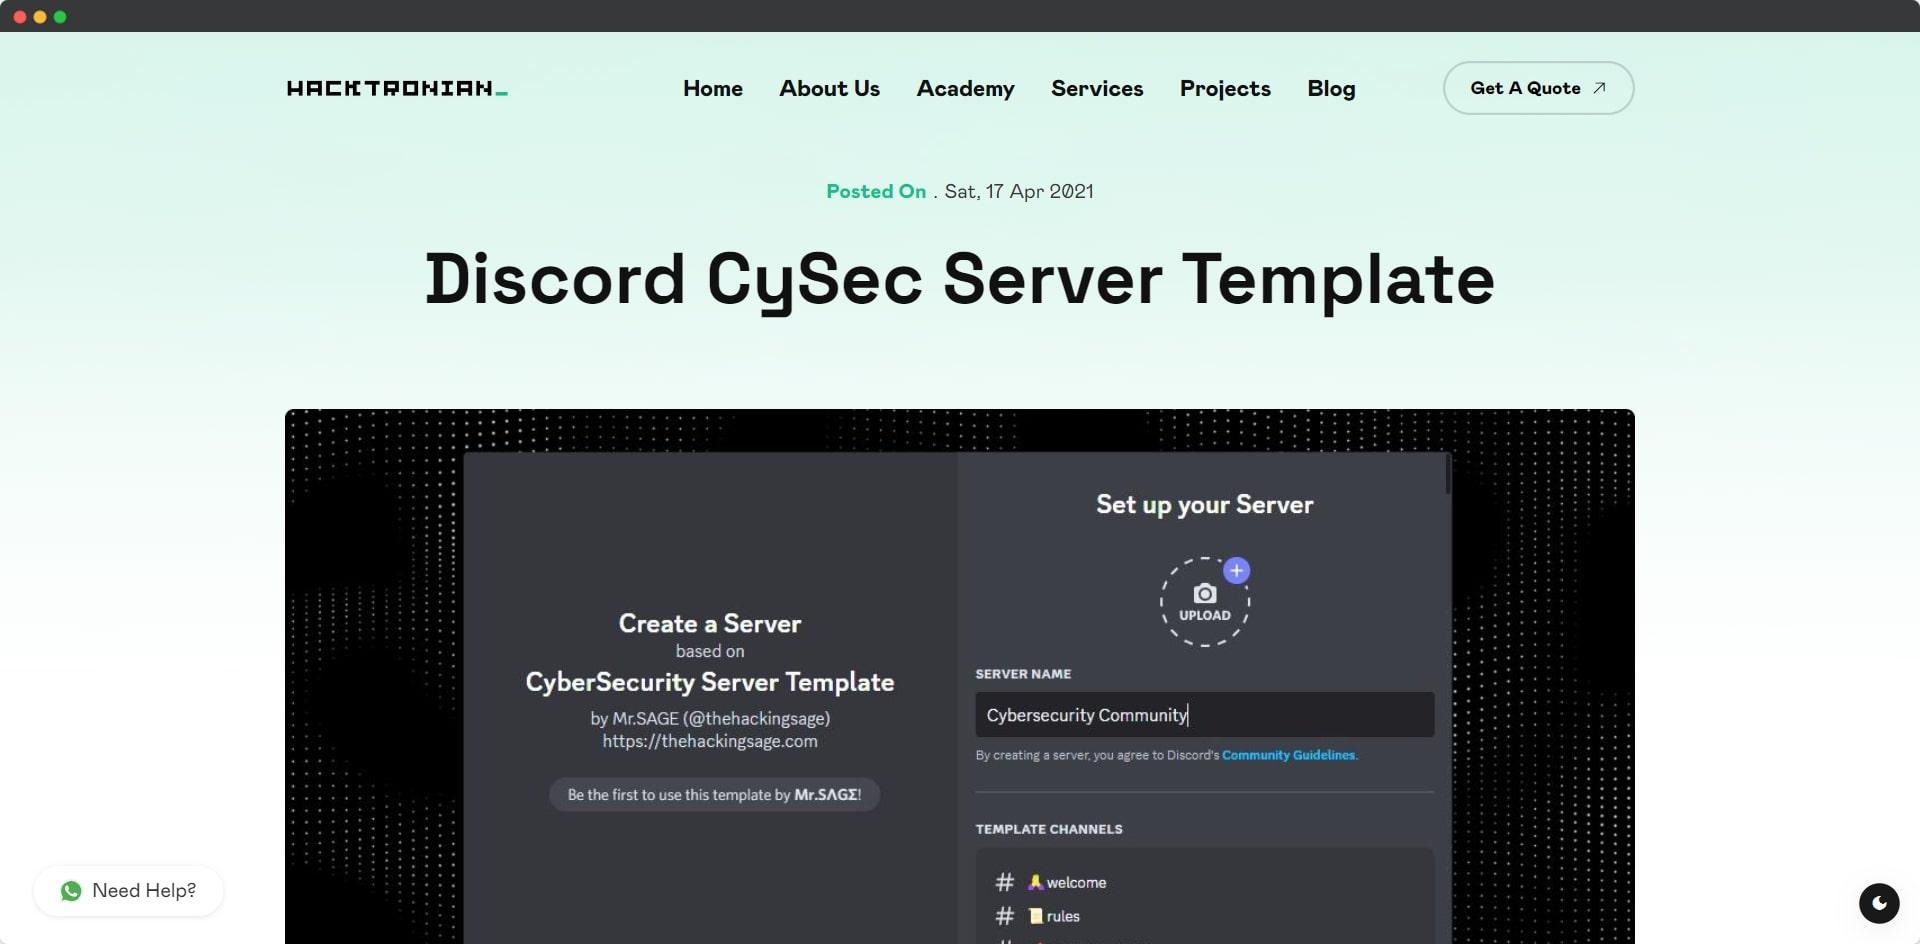The height and width of the screenshot is (944, 1920).
Task: Click the green macOS traffic light
Action: pos(62,15)
